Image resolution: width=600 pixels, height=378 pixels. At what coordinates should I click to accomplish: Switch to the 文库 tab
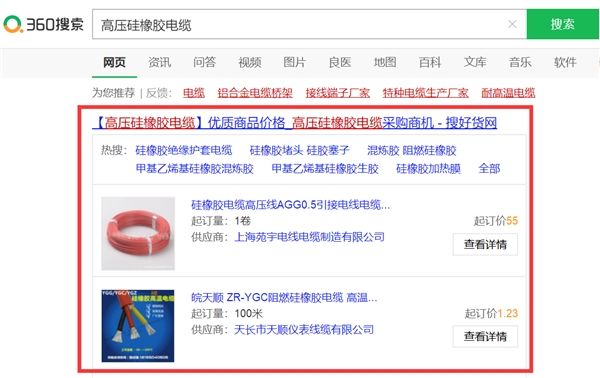pos(475,62)
